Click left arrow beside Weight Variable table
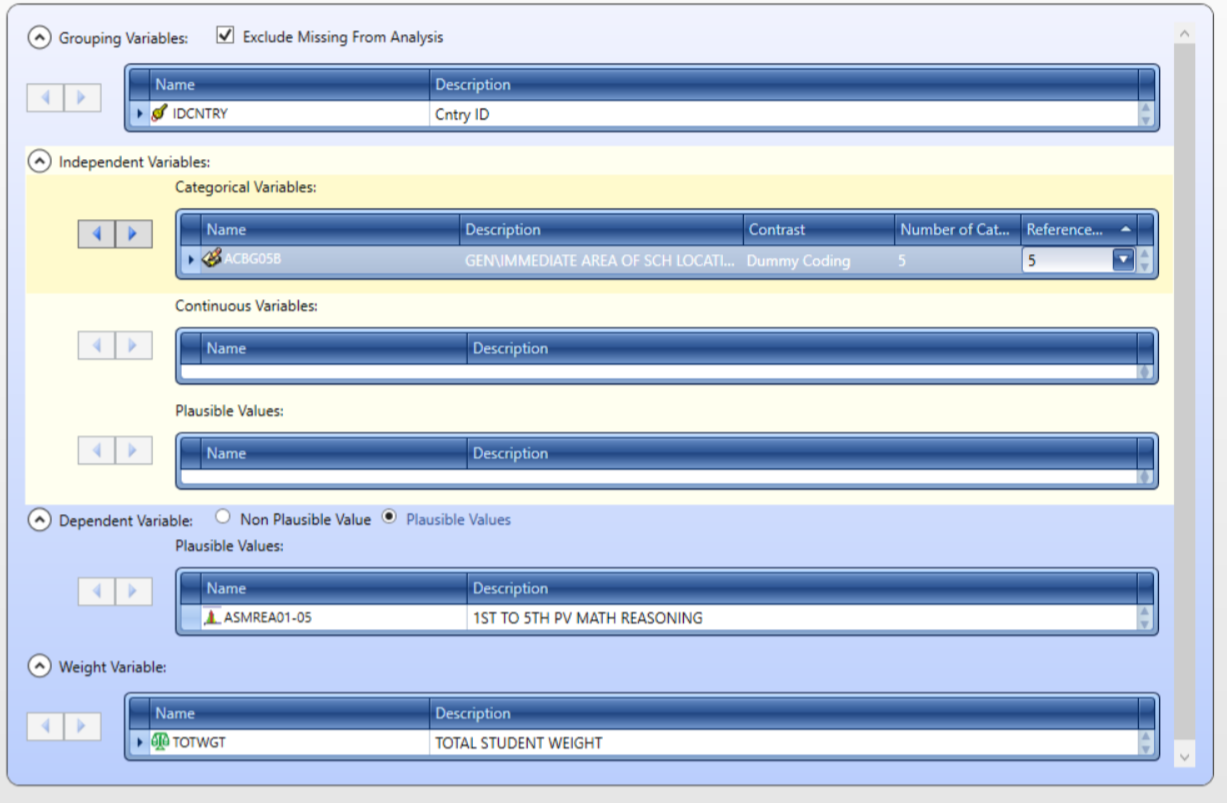 46,727
